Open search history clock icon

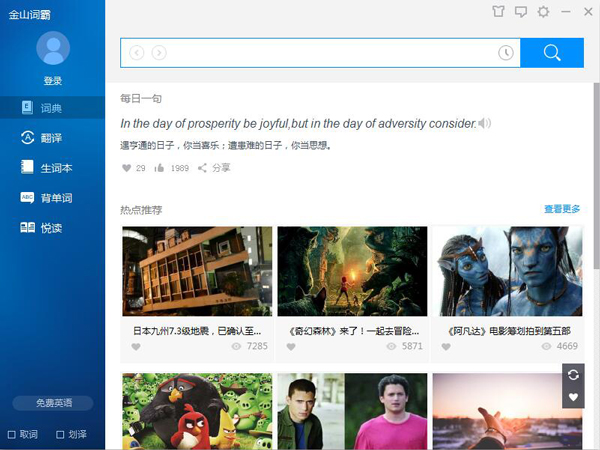[506, 52]
